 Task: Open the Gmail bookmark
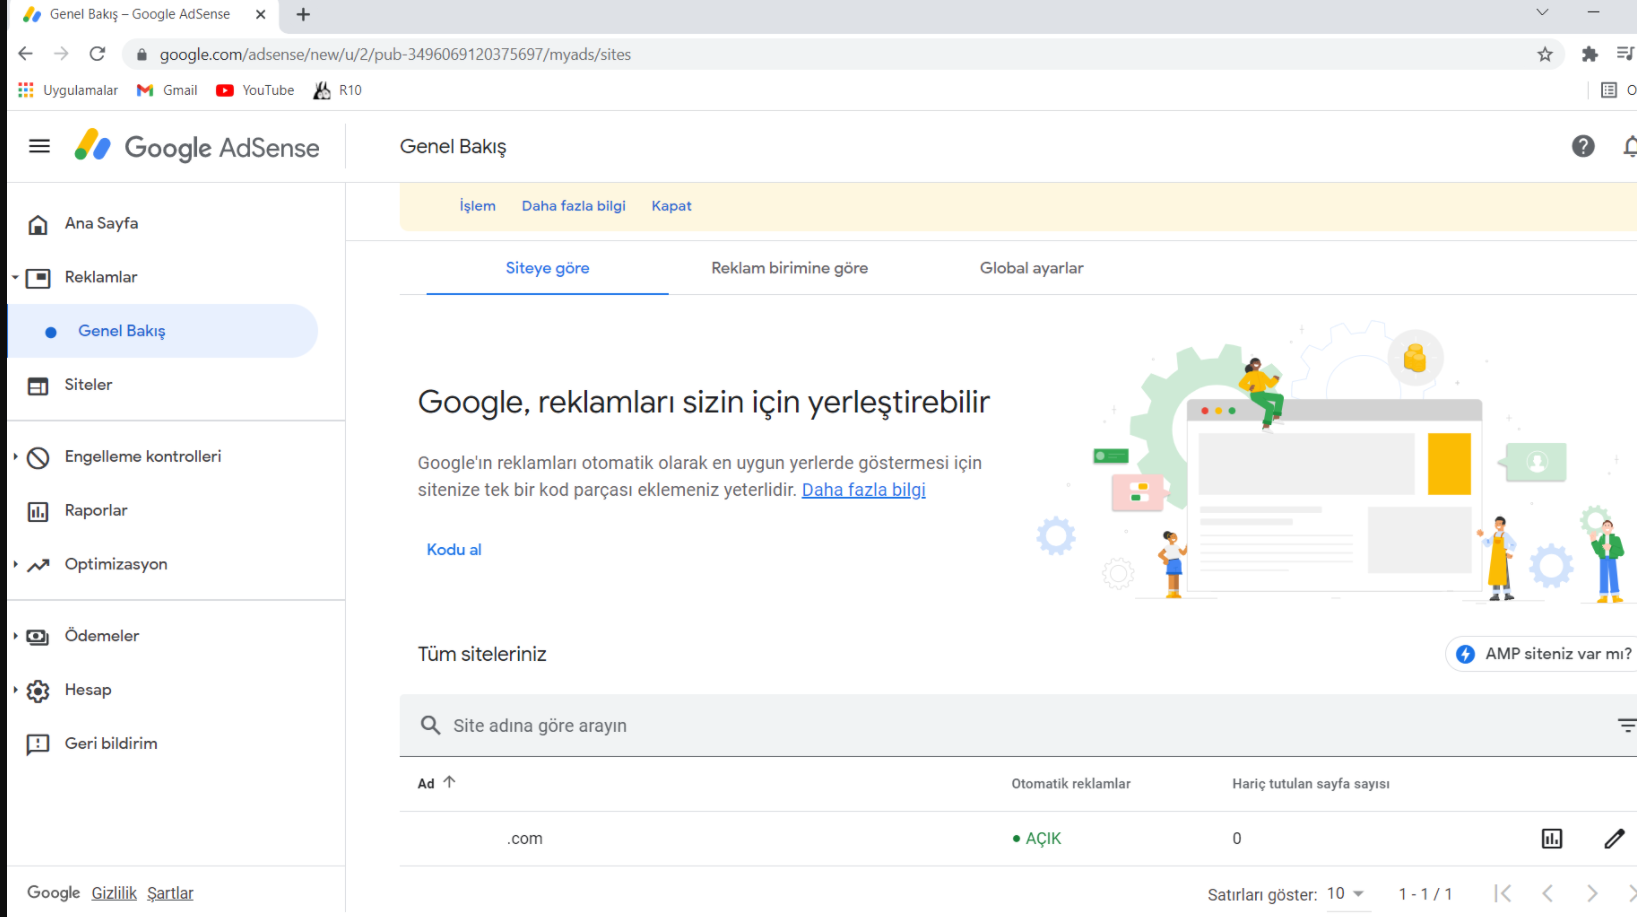point(167,90)
